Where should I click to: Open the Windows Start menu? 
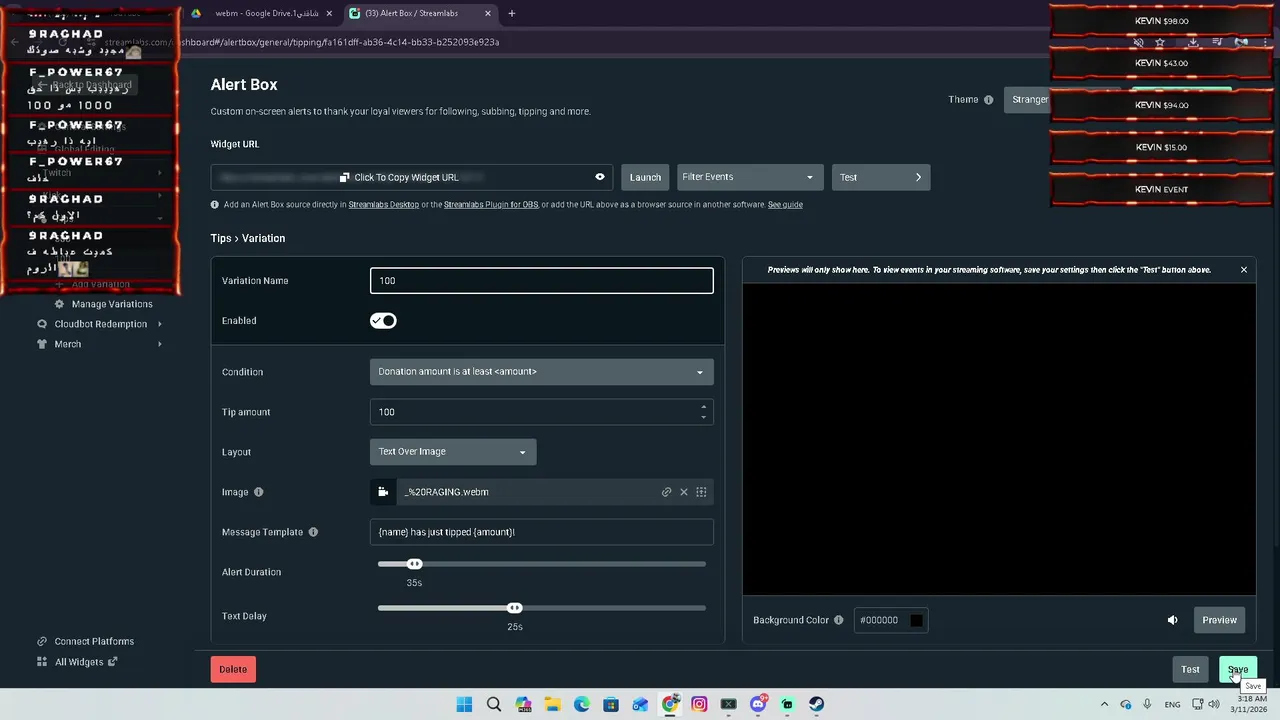tap(464, 704)
